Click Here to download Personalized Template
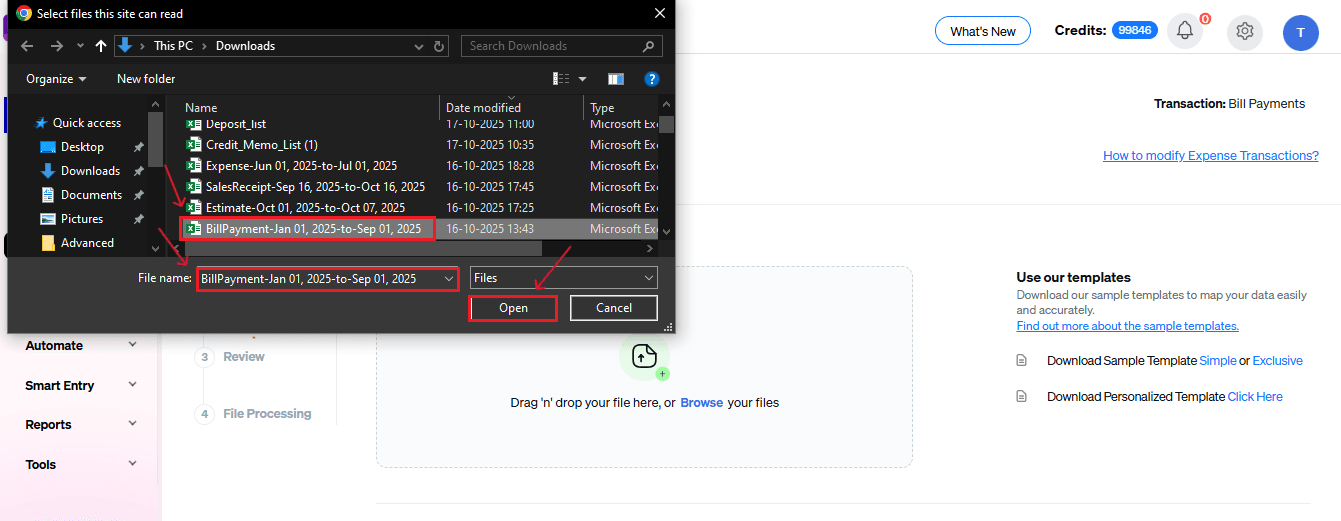1341x521 pixels. [1255, 397]
